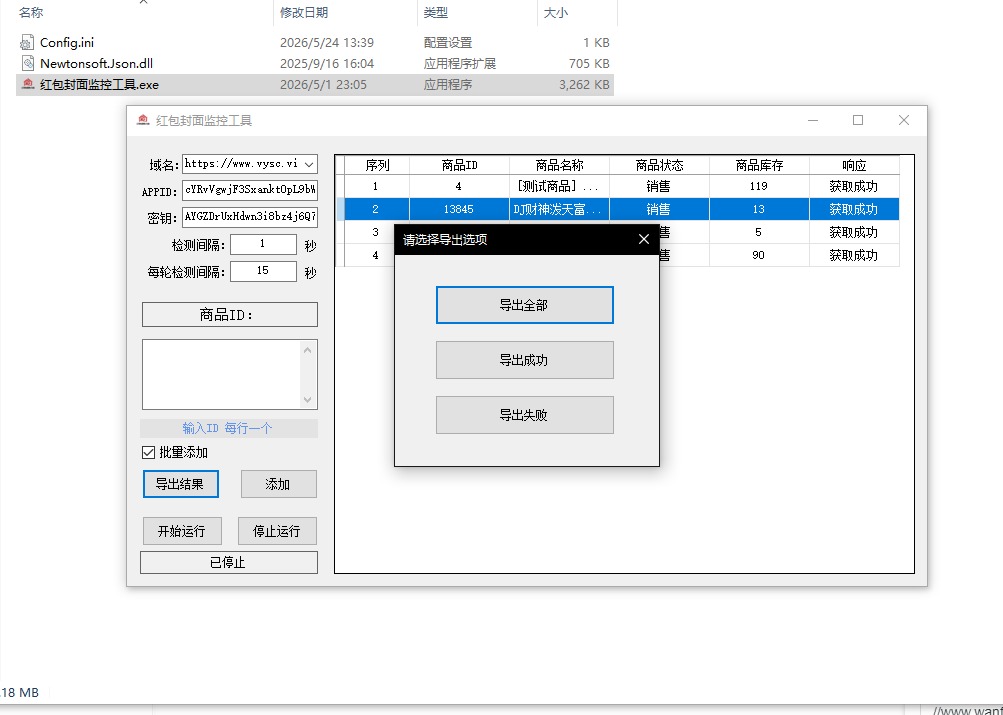The image size is (1003, 715).
Task: Click the APPID input field
Action: [249, 191]
